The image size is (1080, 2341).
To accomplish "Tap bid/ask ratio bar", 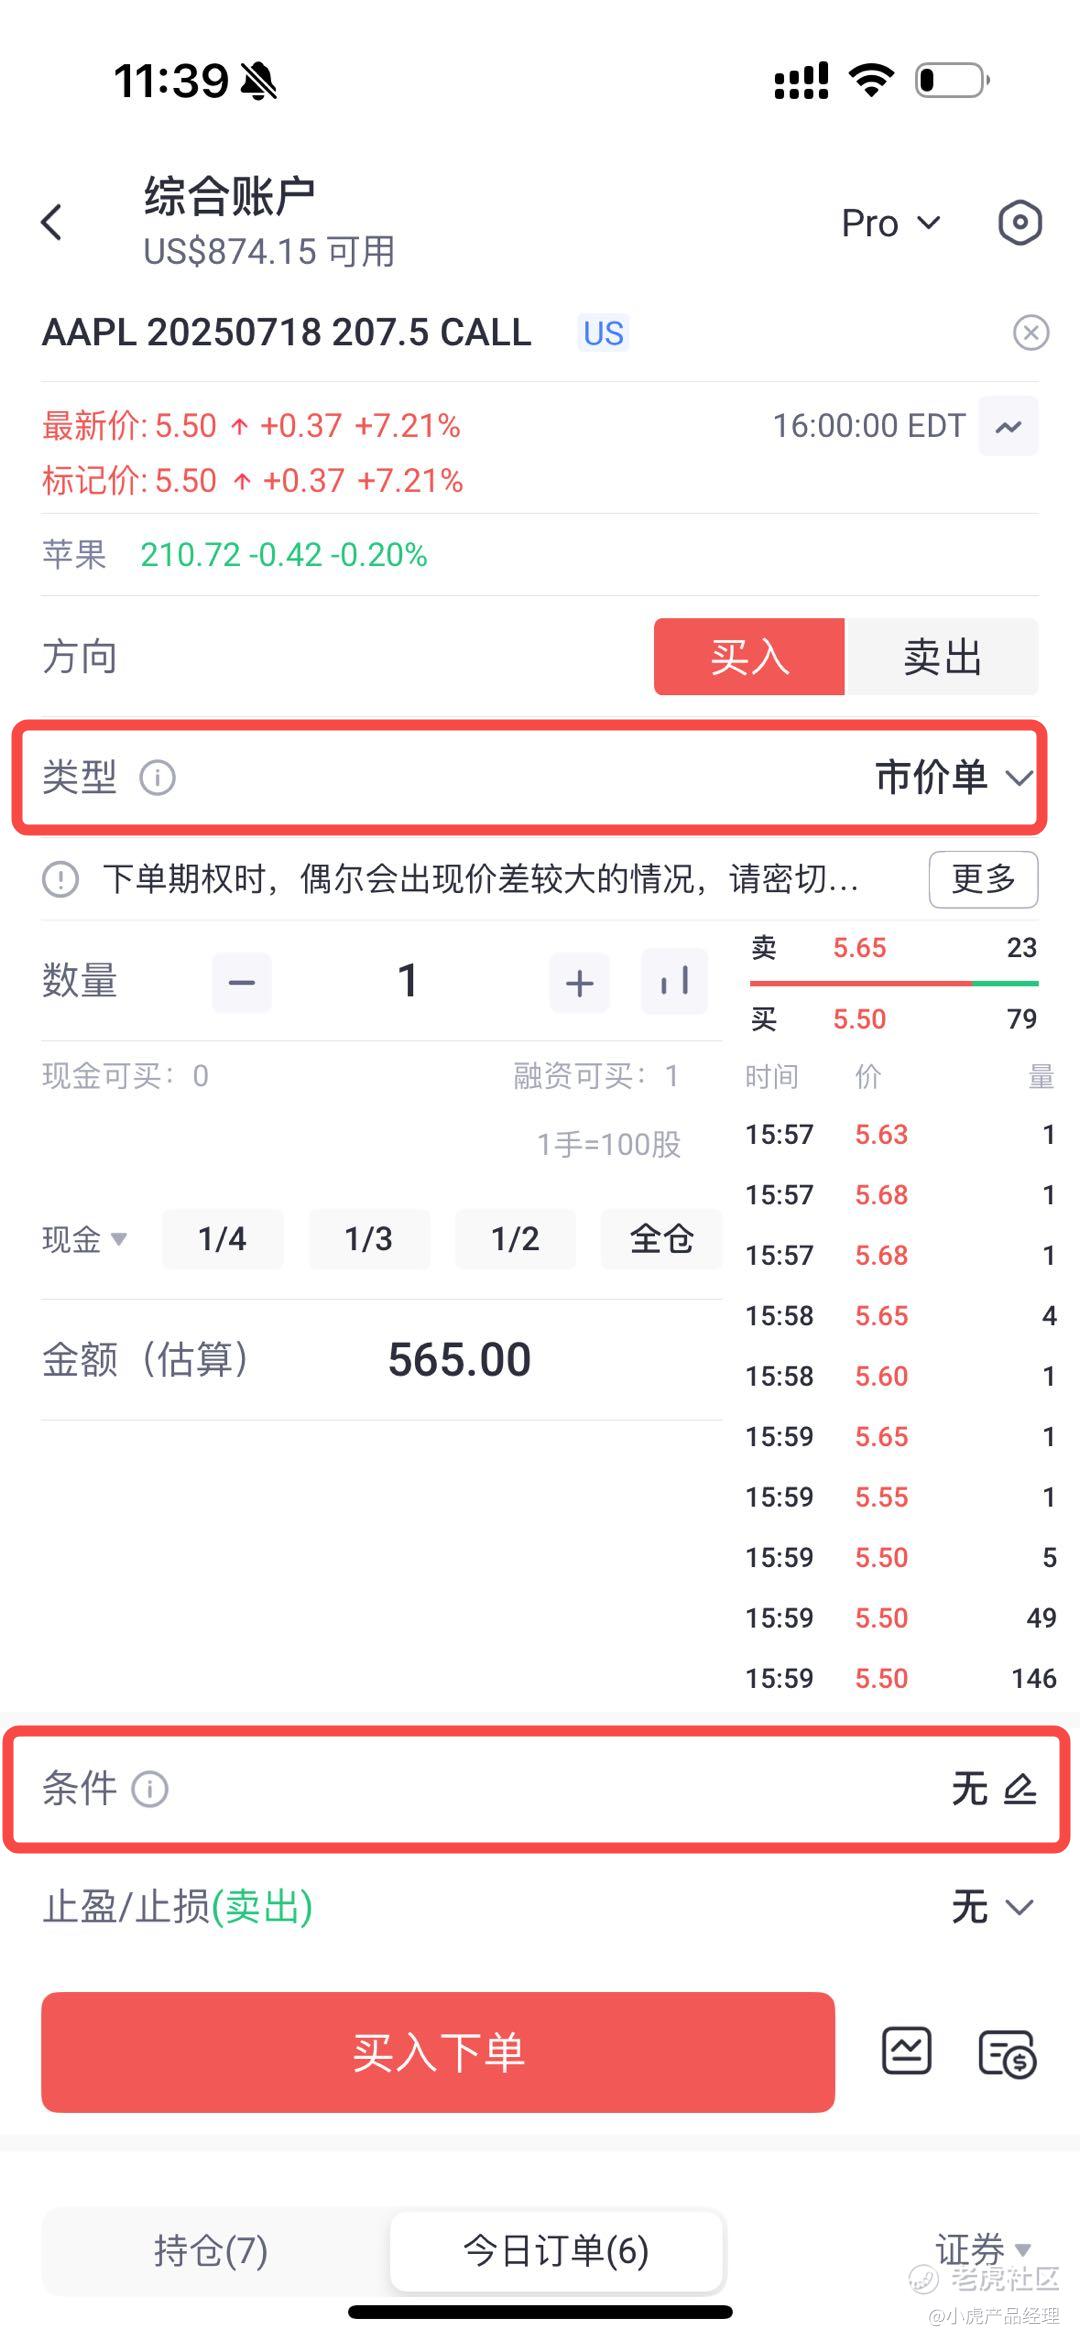I will tap(894, 984).
